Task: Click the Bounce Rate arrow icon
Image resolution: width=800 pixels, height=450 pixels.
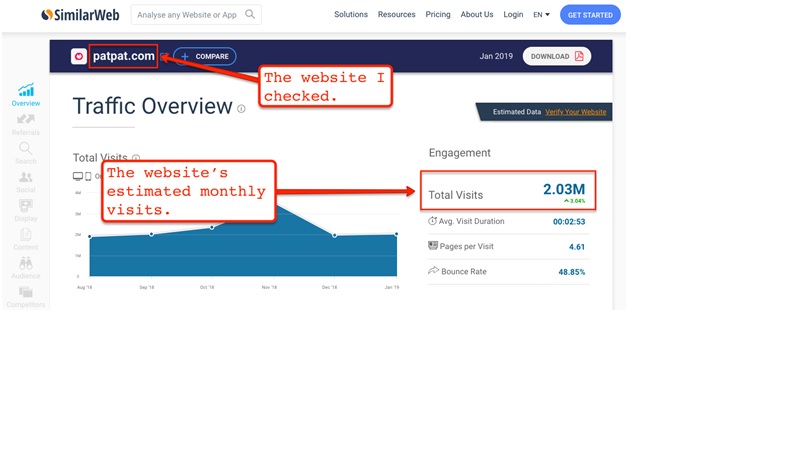Action: click(x=433, y=270)
